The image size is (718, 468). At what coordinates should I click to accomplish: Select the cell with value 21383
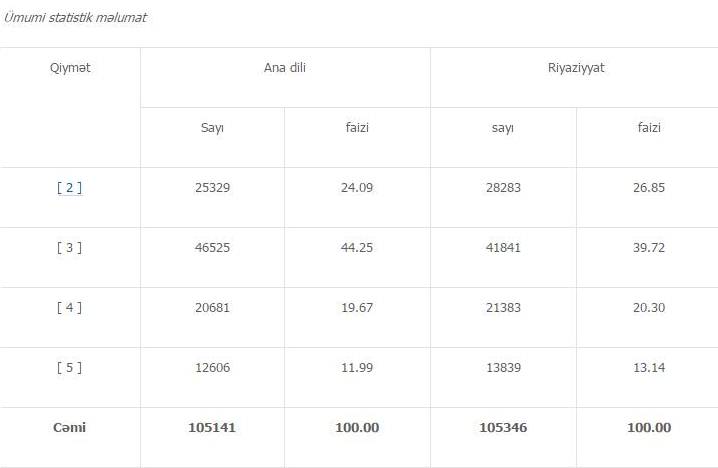coord(503,308)
